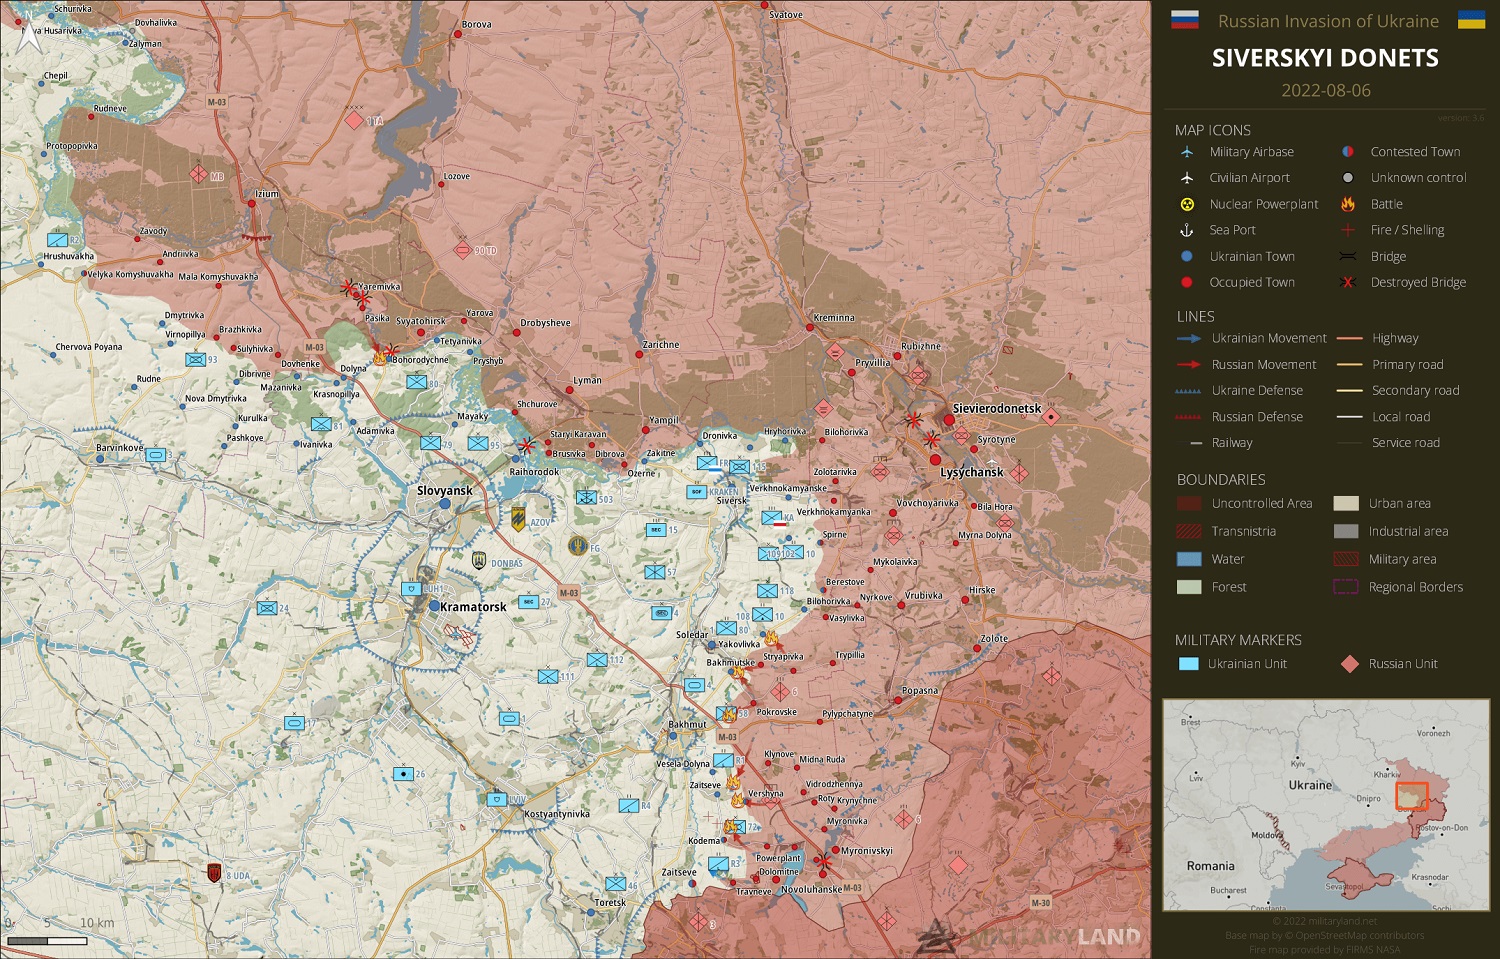Click the destroyed bridge marker at Raihorodok
Screen dimensions: 1500x959
click(x=526, y=446)
